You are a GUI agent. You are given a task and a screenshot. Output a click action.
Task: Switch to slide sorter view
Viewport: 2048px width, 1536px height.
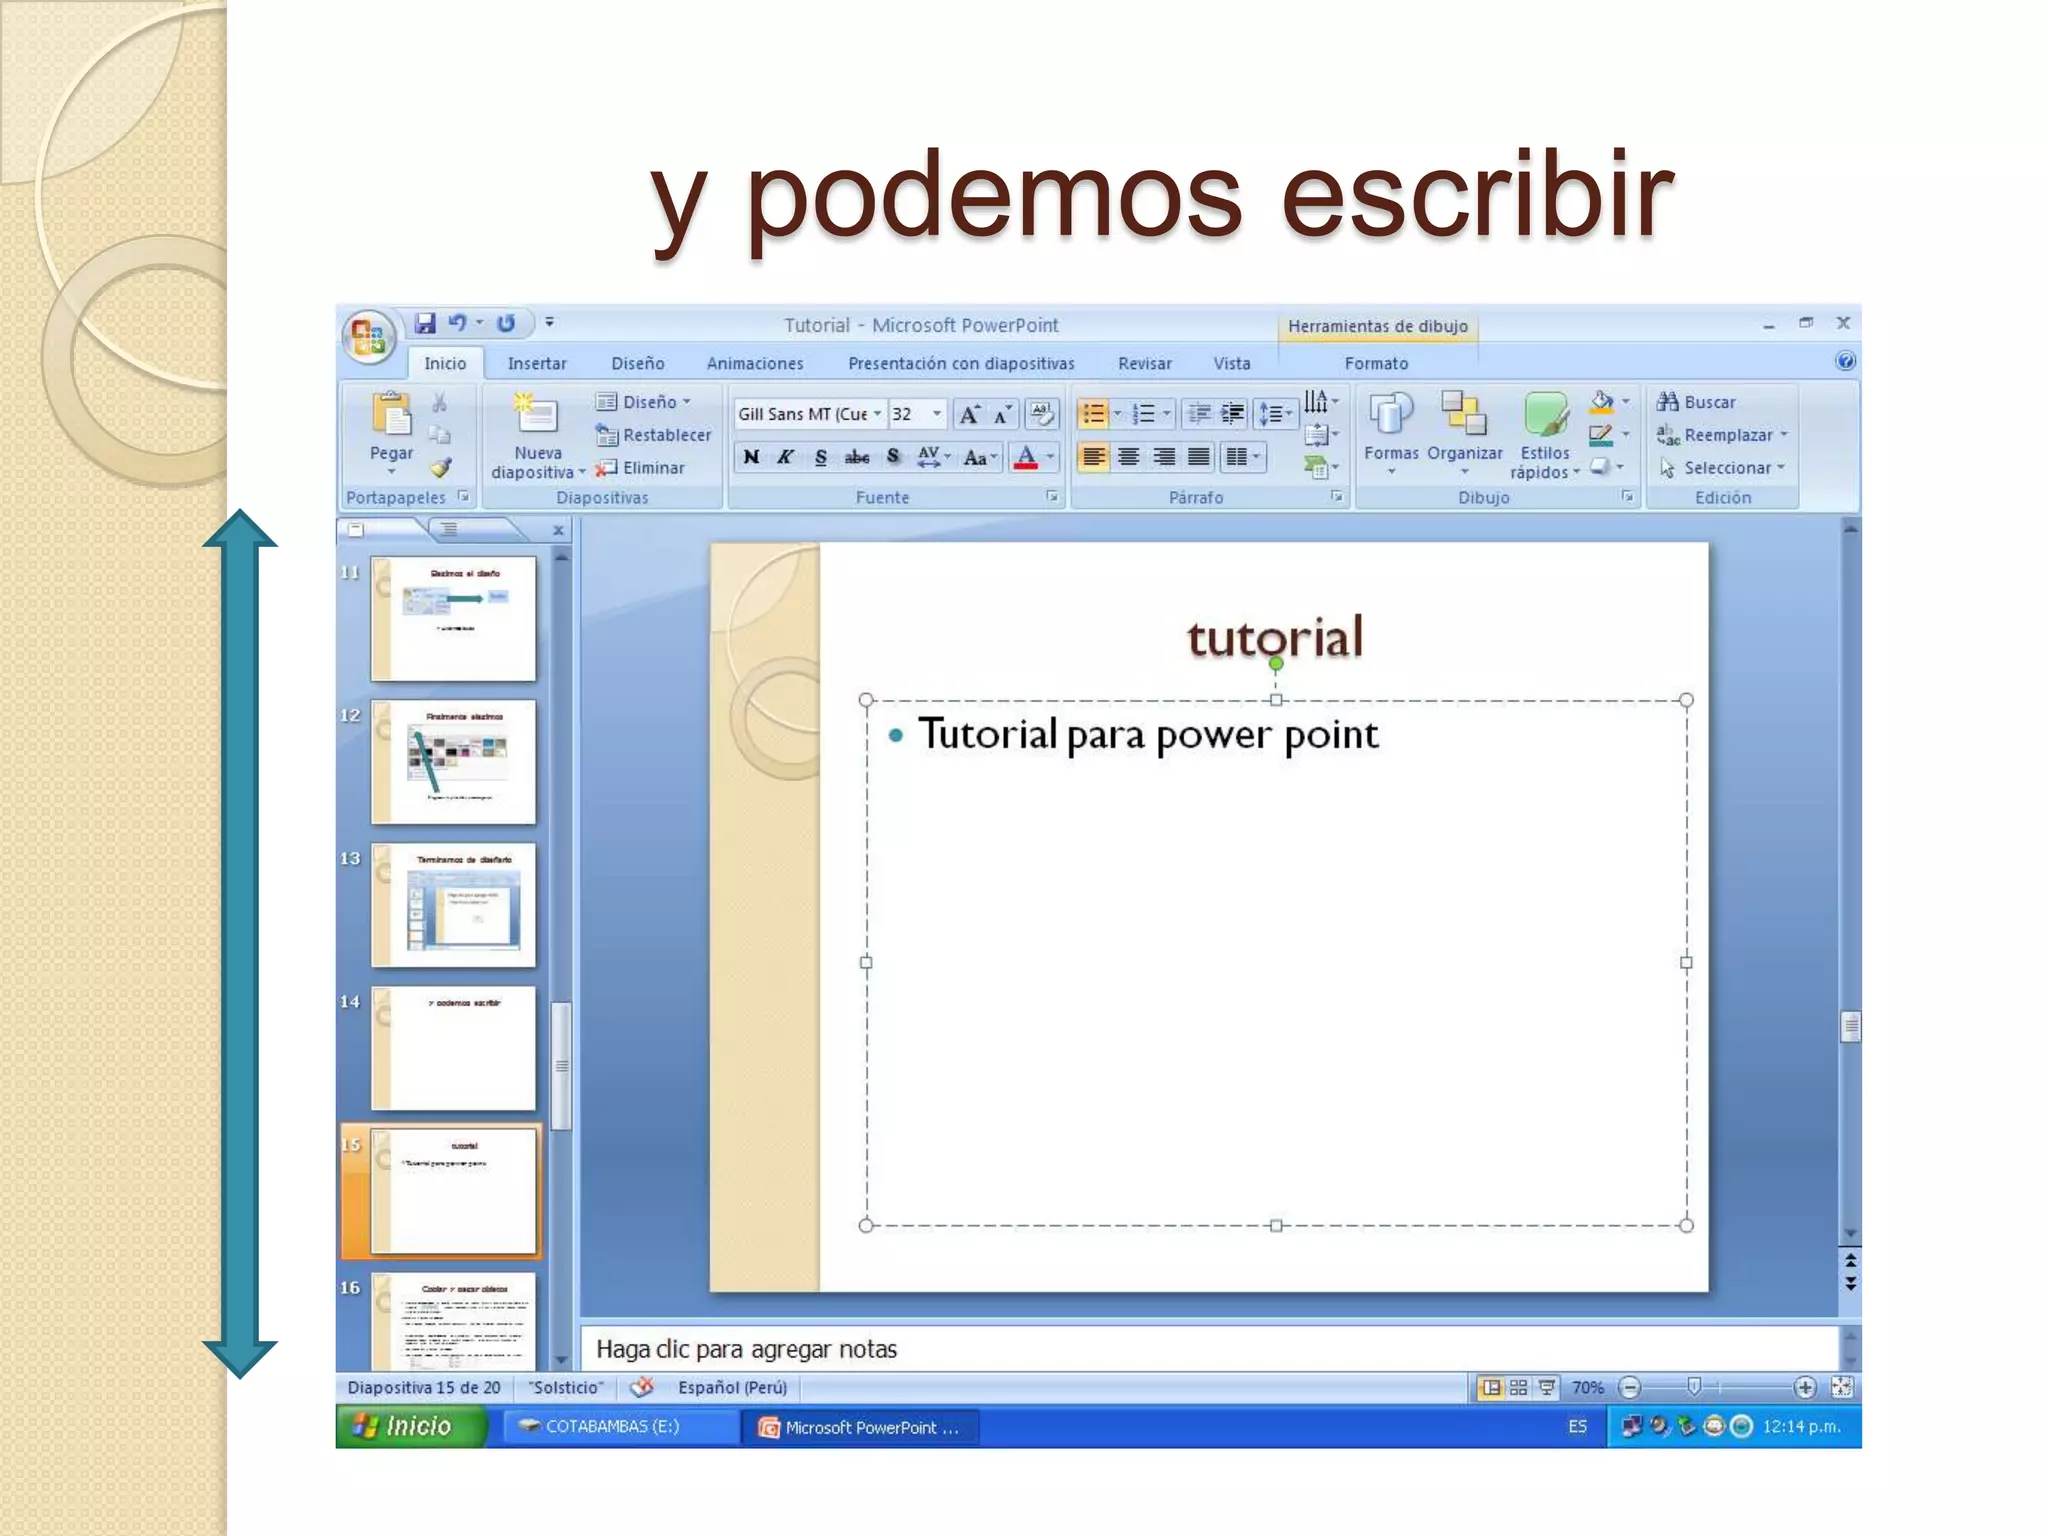click(x=1518, y=1387)
